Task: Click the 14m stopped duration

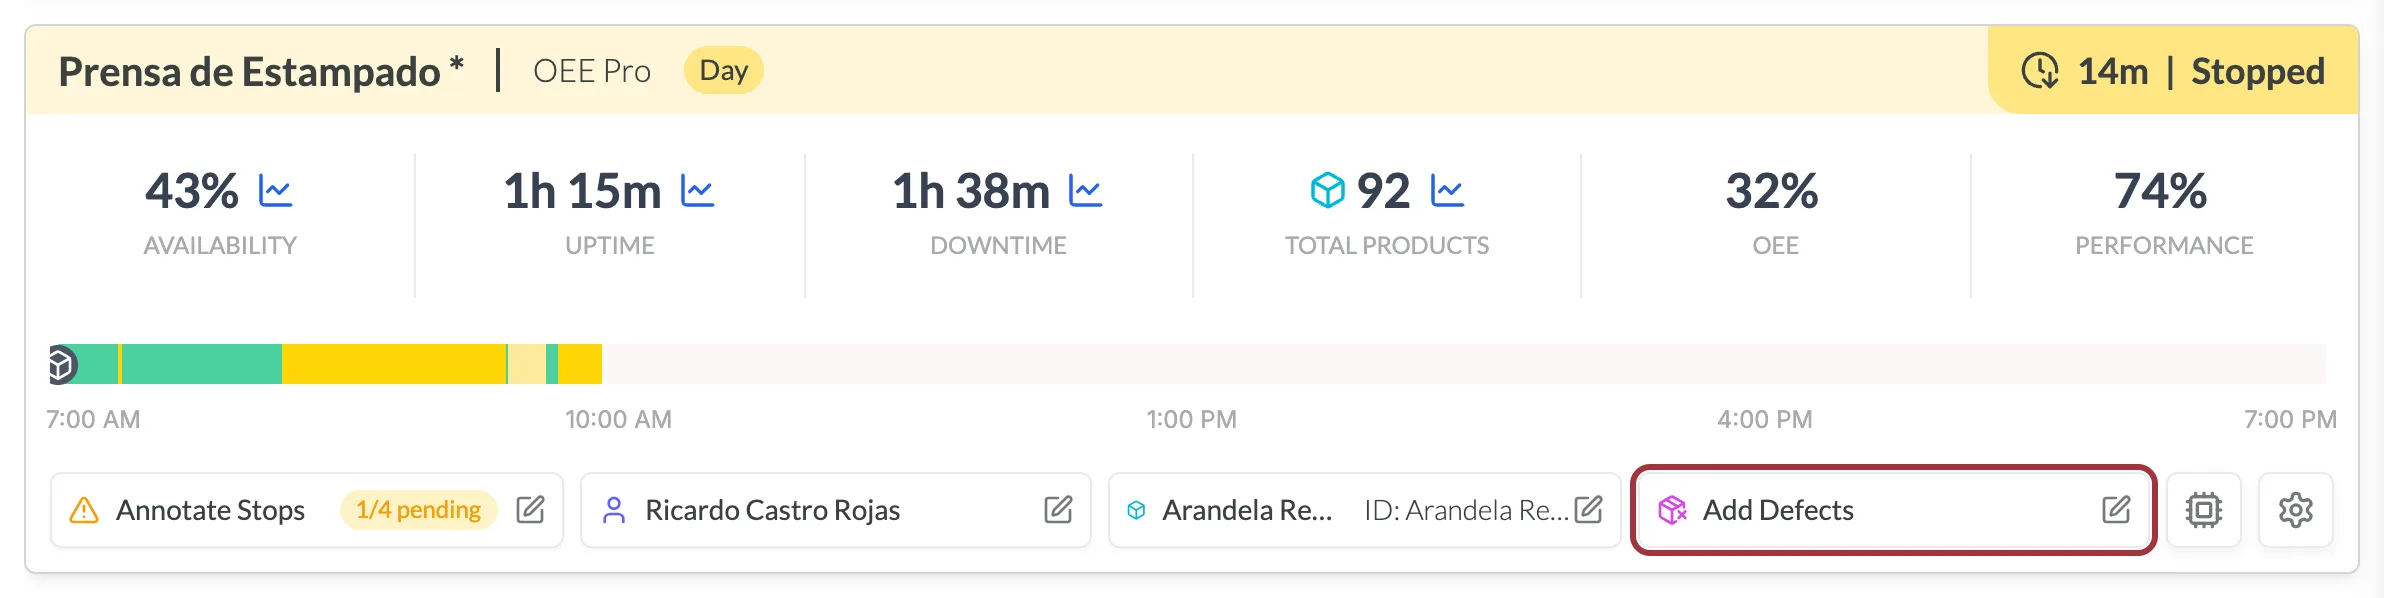Action: coord(2113,71)
